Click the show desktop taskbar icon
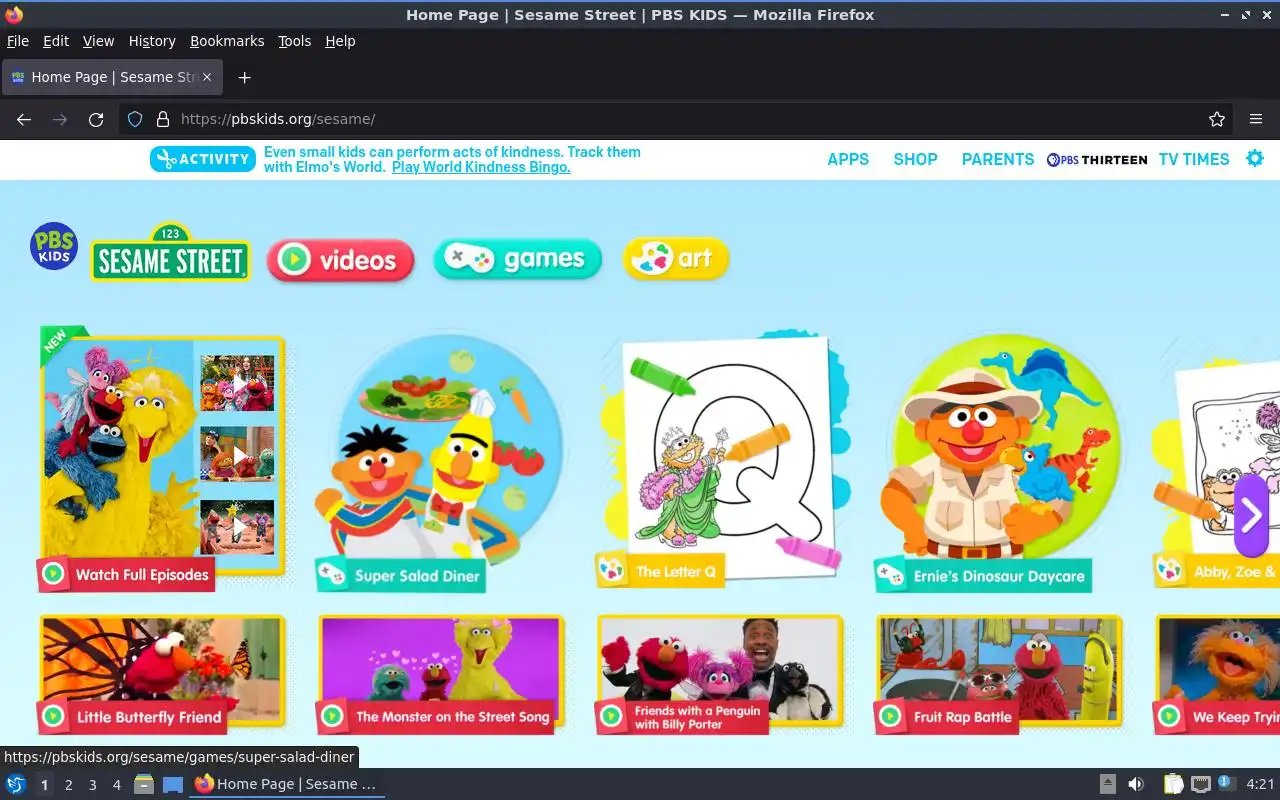 [x=173, y=784]
